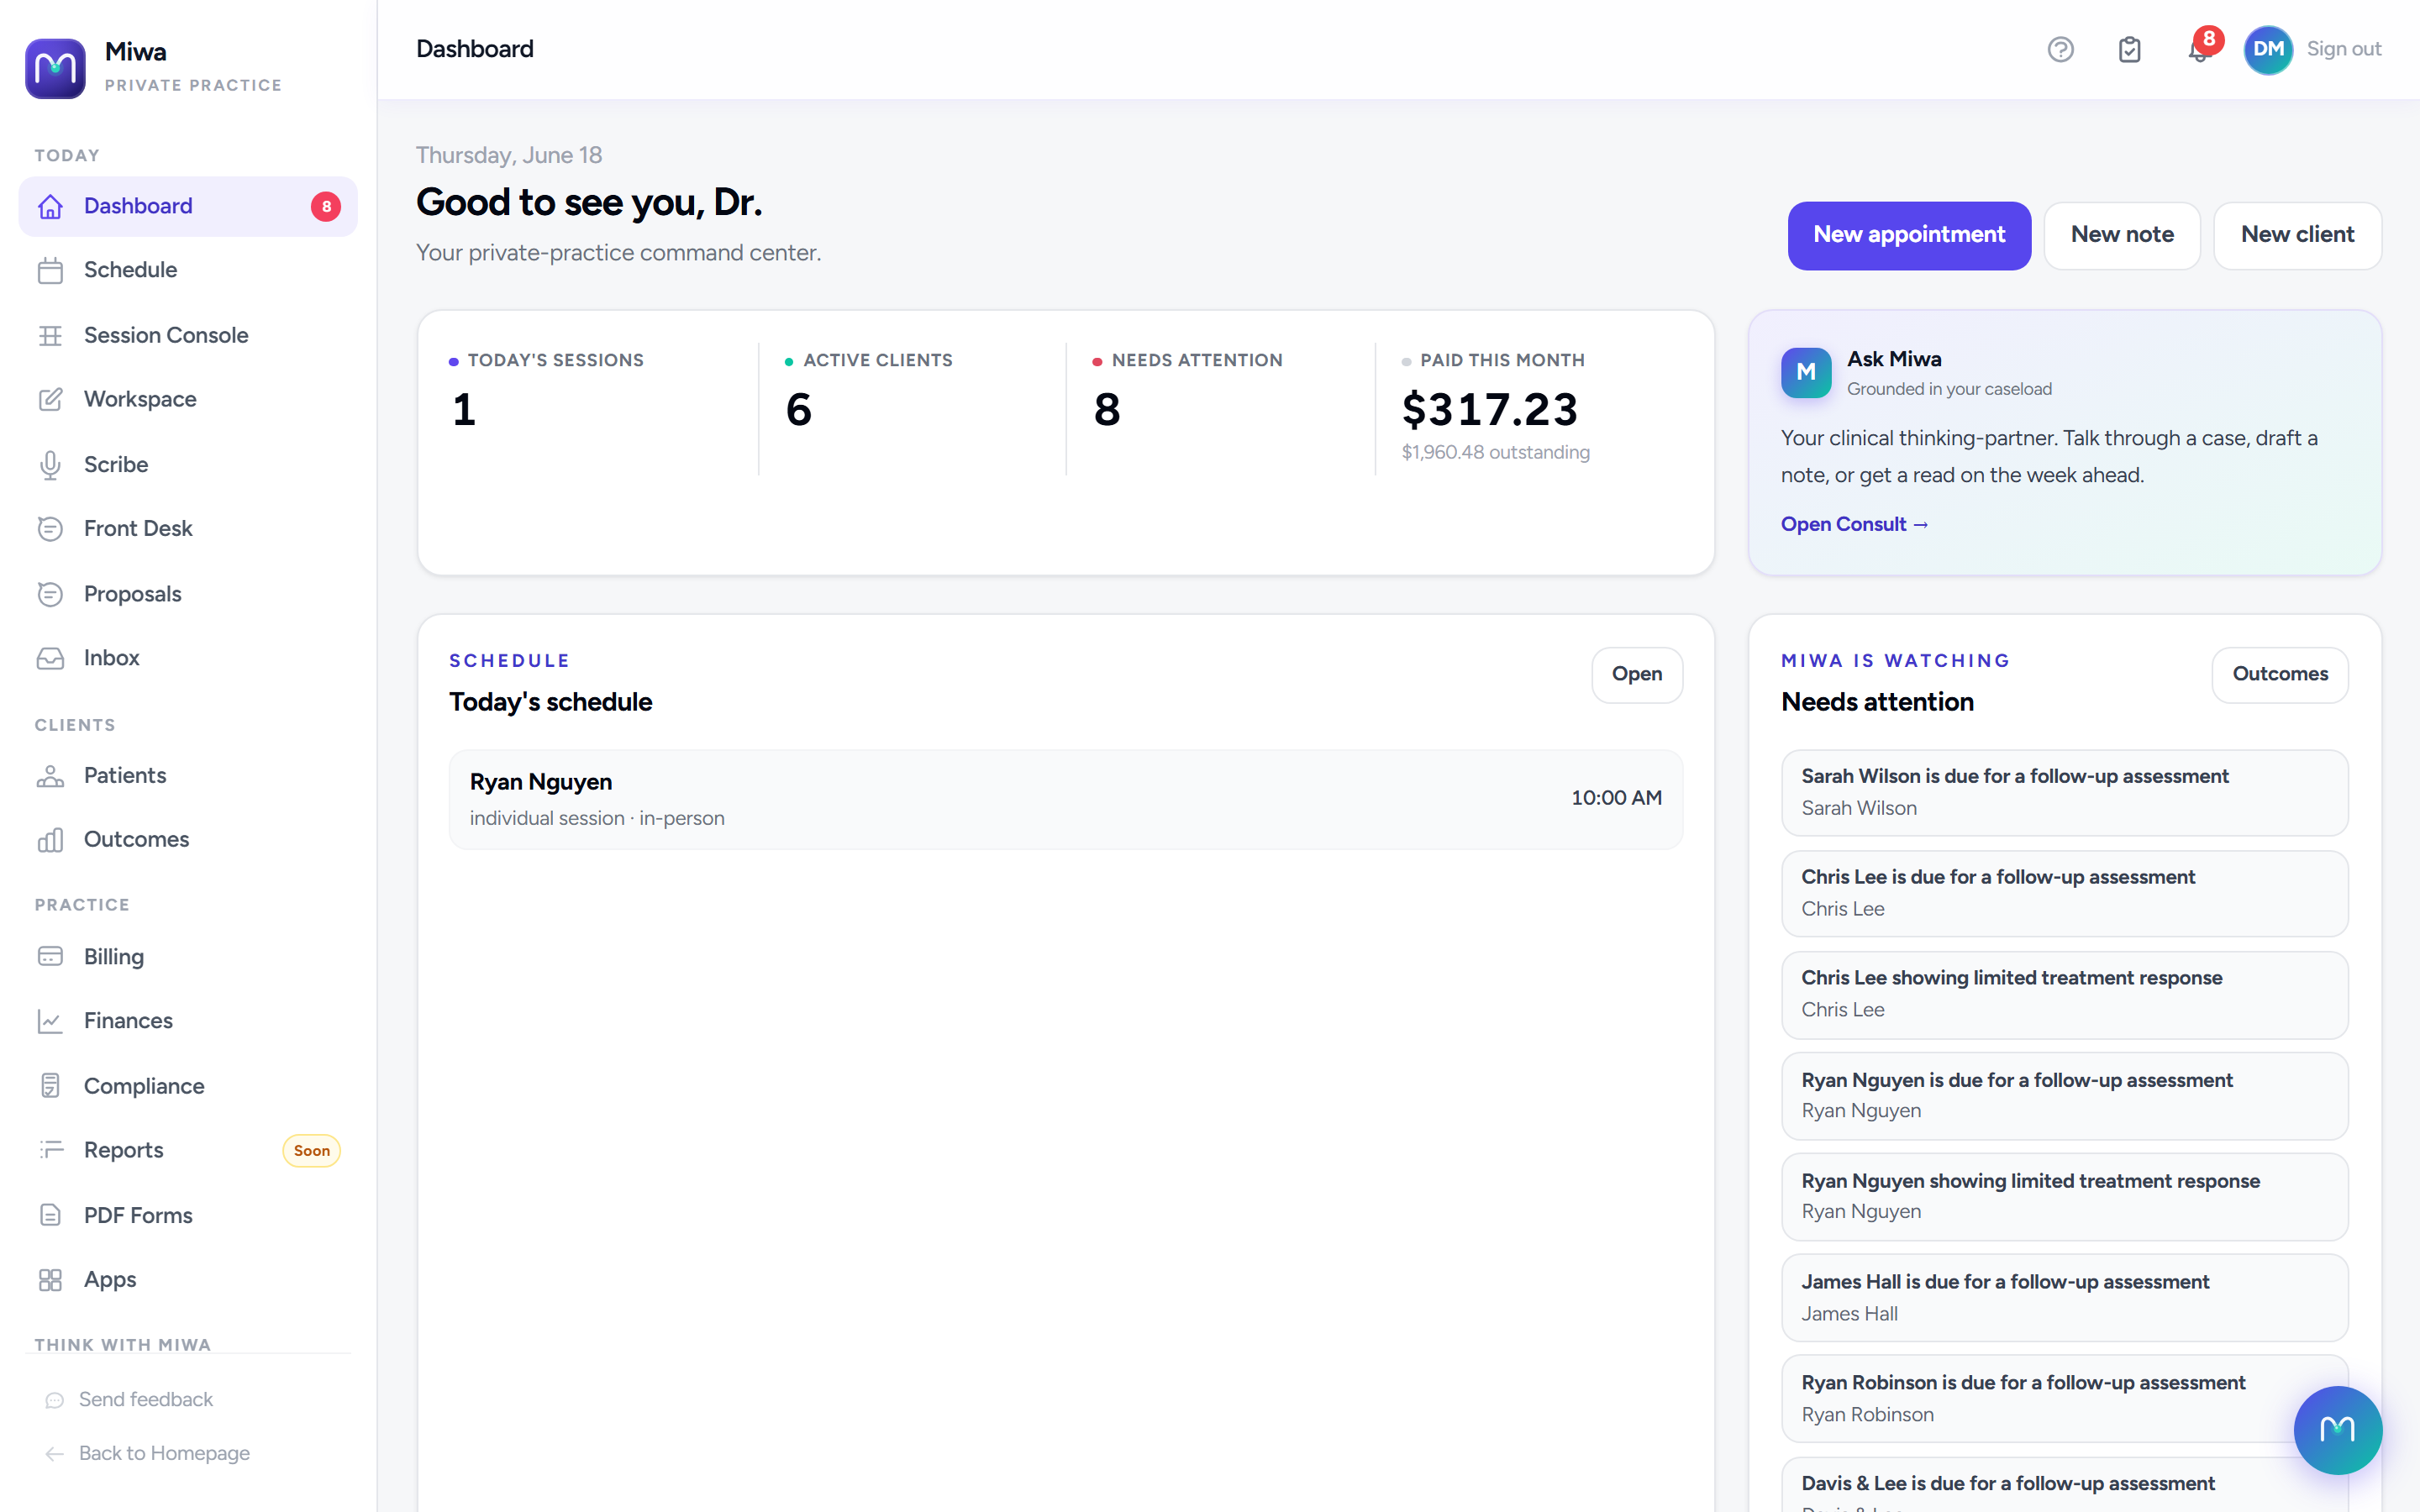Click the Miwa logo icon
This screenshot has height=1512, width=2420.
[55, 68]
